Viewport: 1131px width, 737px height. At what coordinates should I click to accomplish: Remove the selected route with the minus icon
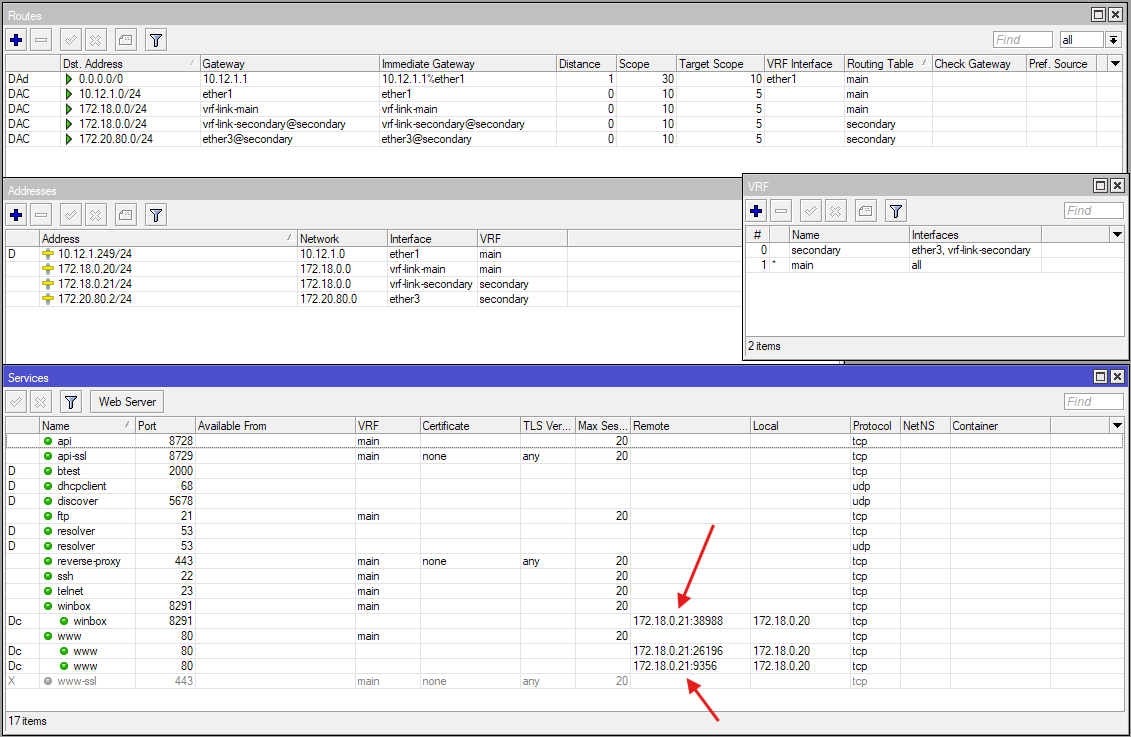(x=42, y=40)
